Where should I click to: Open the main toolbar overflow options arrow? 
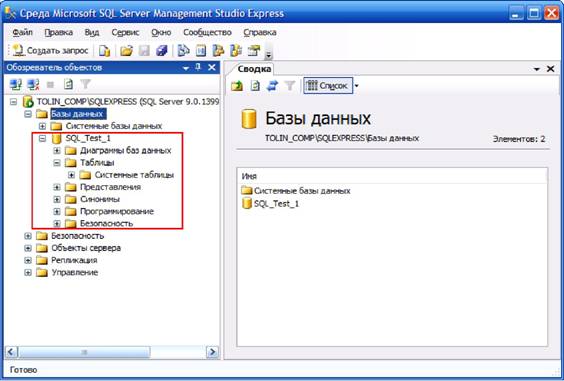[268, 53]
